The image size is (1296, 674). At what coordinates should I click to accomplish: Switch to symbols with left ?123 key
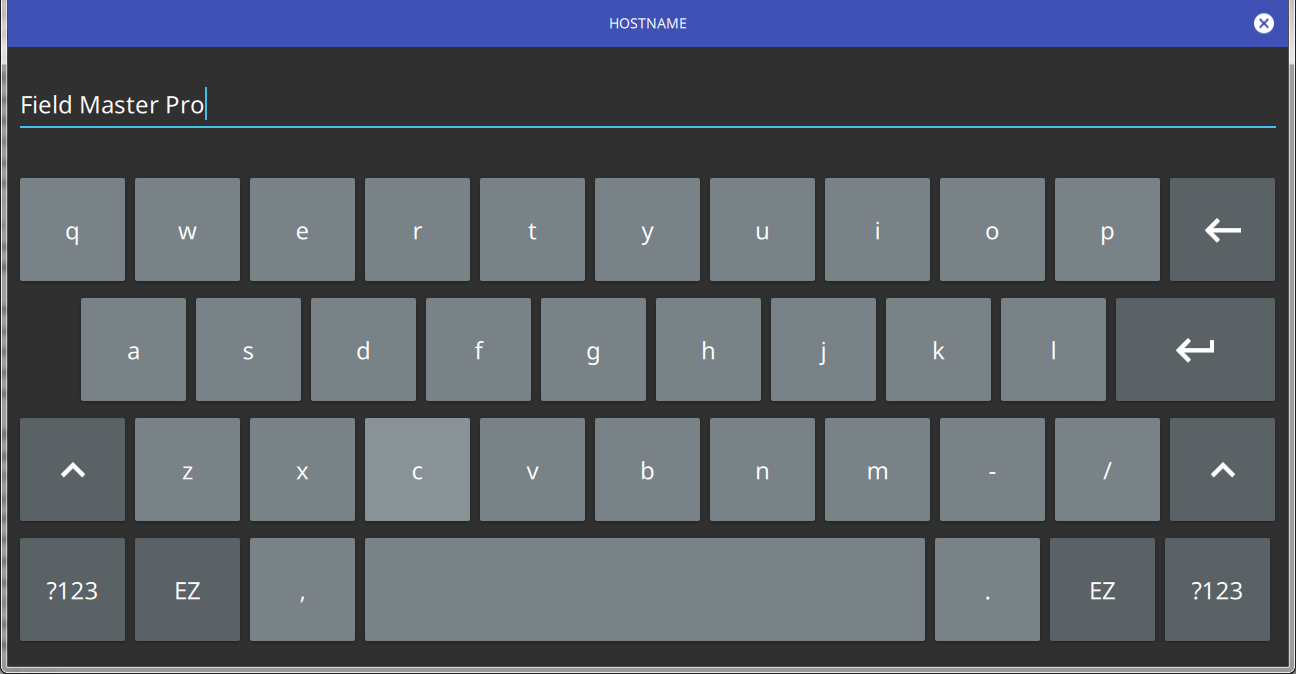click(x=72, y=590)
